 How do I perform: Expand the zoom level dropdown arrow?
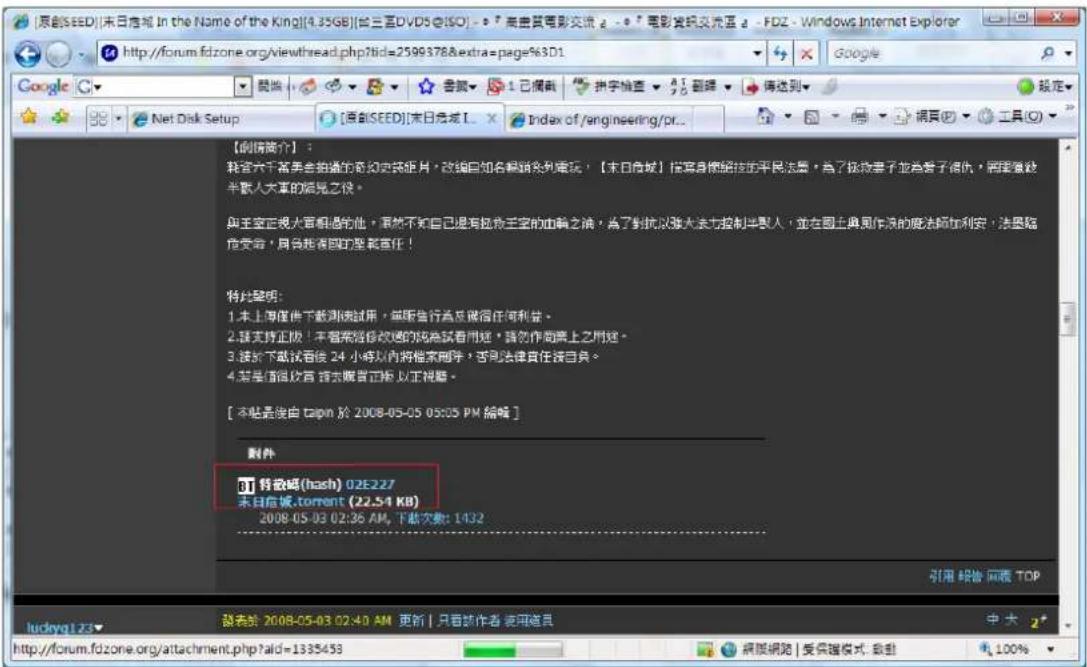1051,650
